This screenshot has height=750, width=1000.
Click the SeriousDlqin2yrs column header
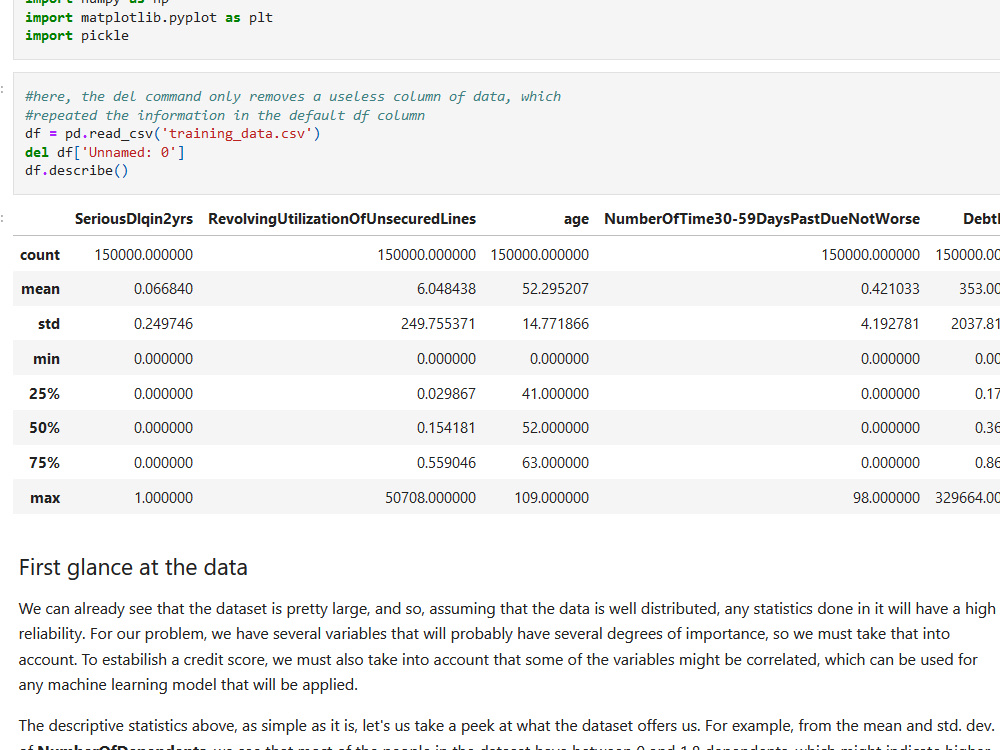[134, 218]
